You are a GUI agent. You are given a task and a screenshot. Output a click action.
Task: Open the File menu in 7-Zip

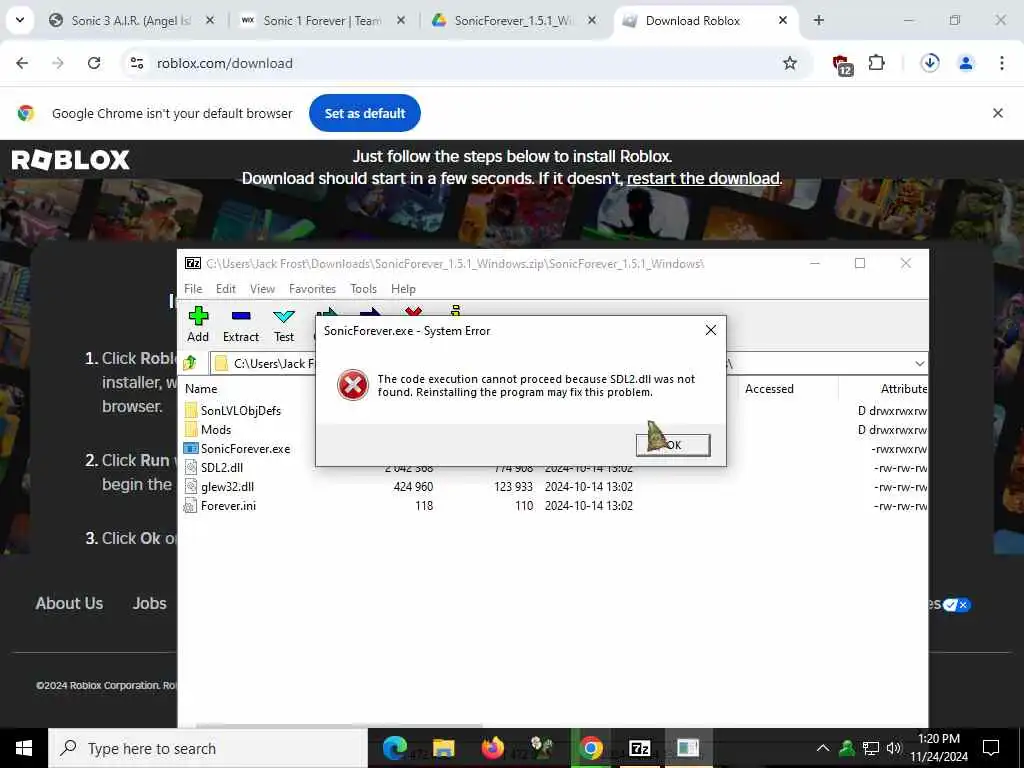coord(193,289)
